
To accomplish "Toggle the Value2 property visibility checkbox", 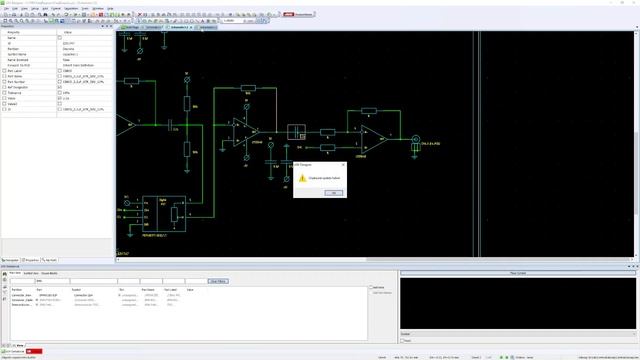I will tap(4, 104).
